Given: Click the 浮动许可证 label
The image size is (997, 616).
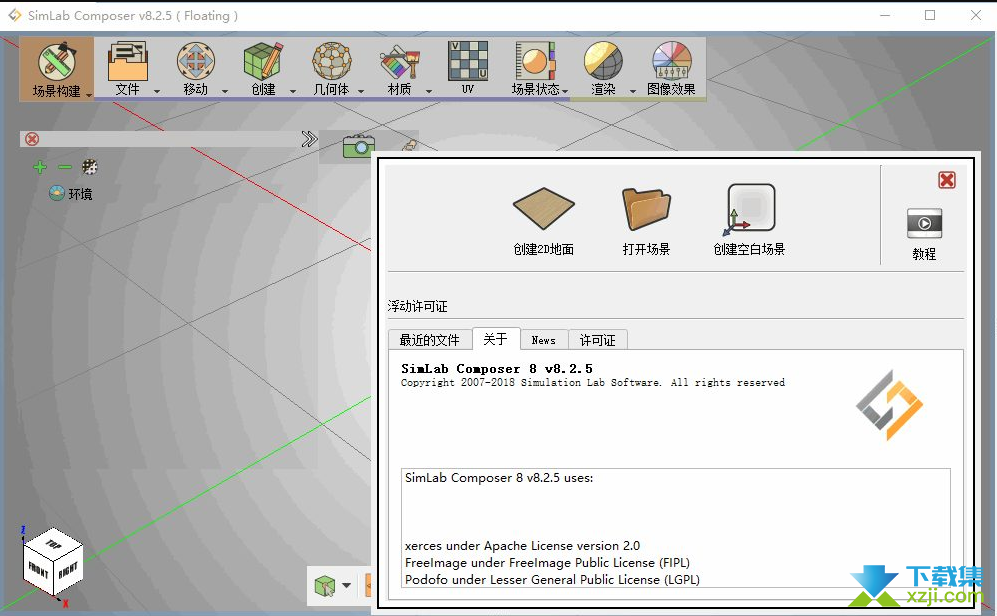Looking at the screenshot, I should tap(418, 306).
